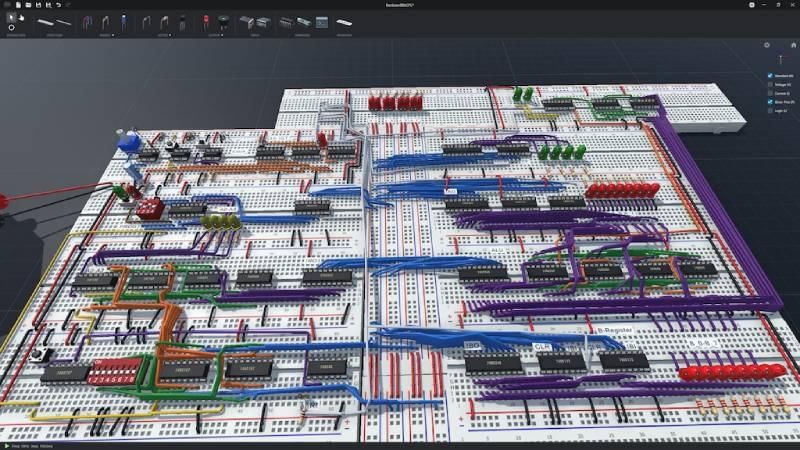Viewport: 800px width, 450px height.
Task: Enable the Voltage overlay checkbox
Action: pyautogui.click(x=769, y=84)
